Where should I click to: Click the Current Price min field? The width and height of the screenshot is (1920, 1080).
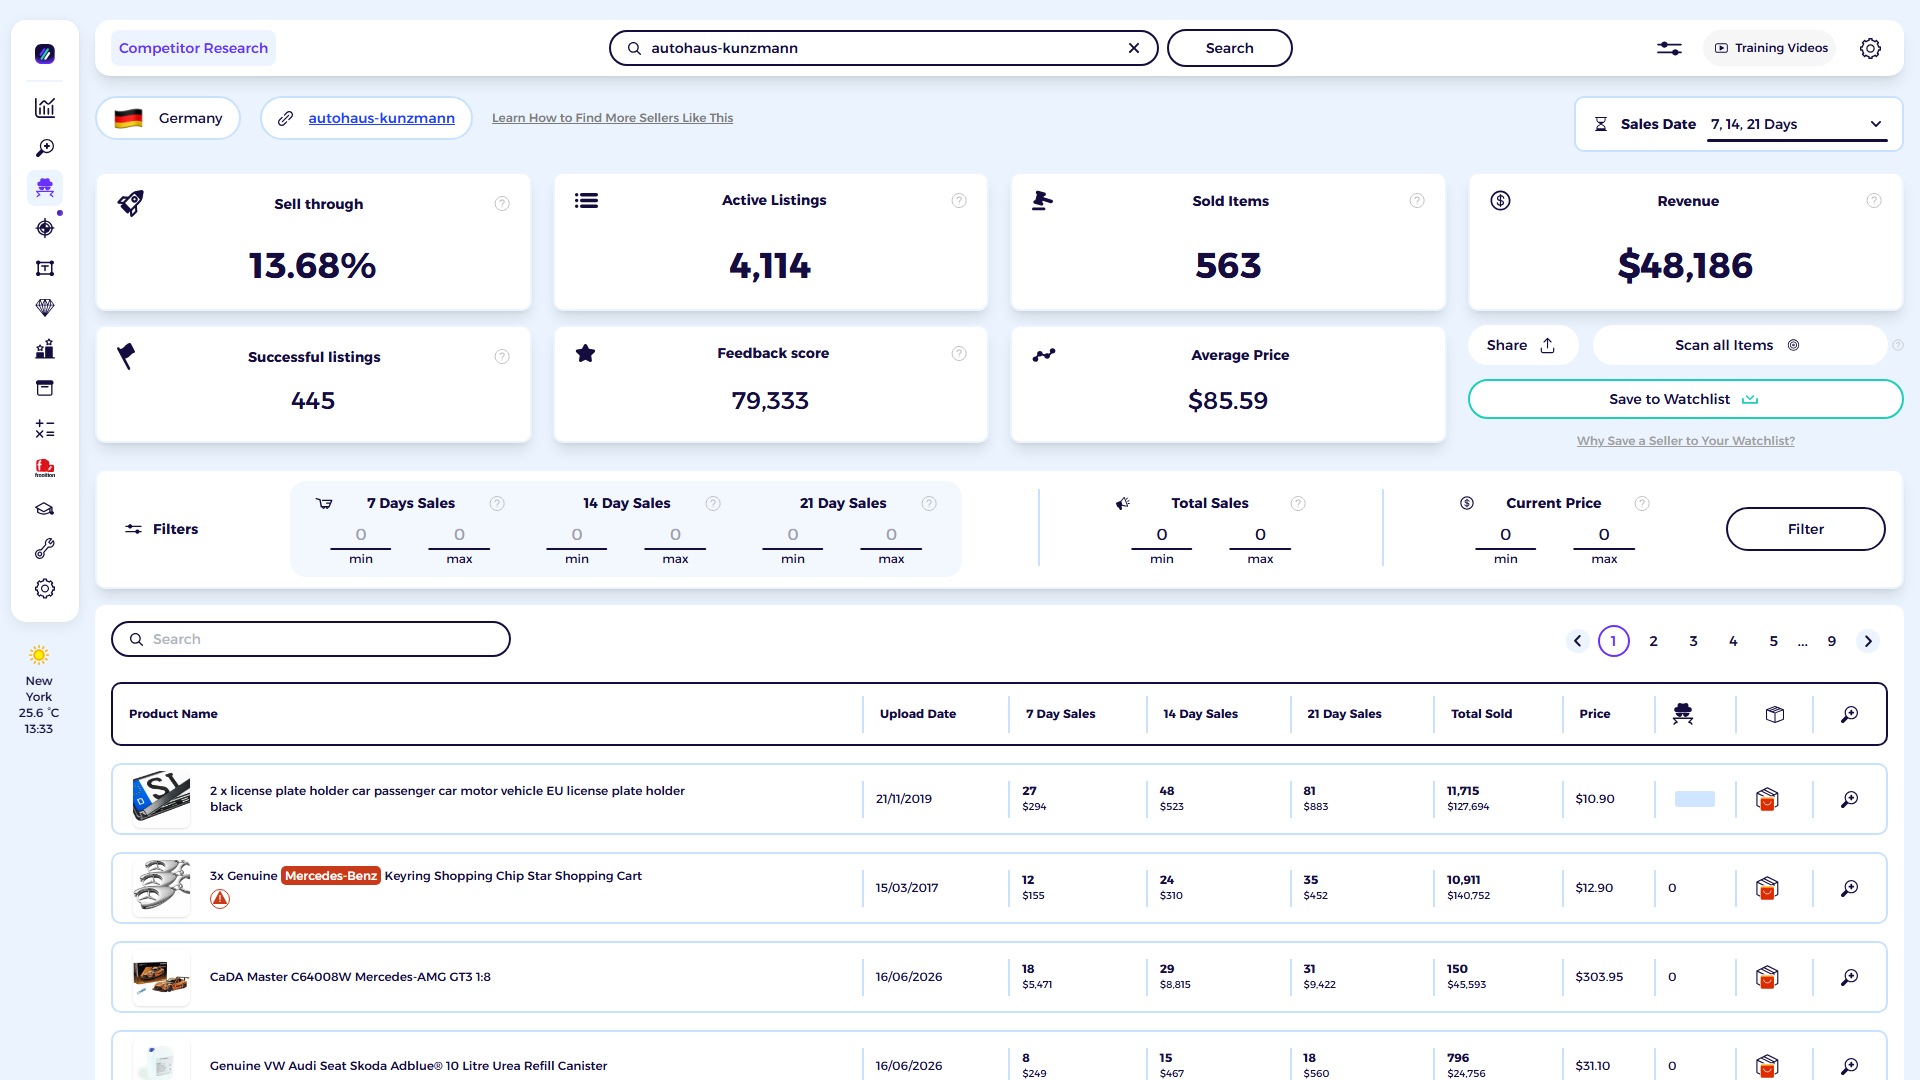coord(1505,535)
